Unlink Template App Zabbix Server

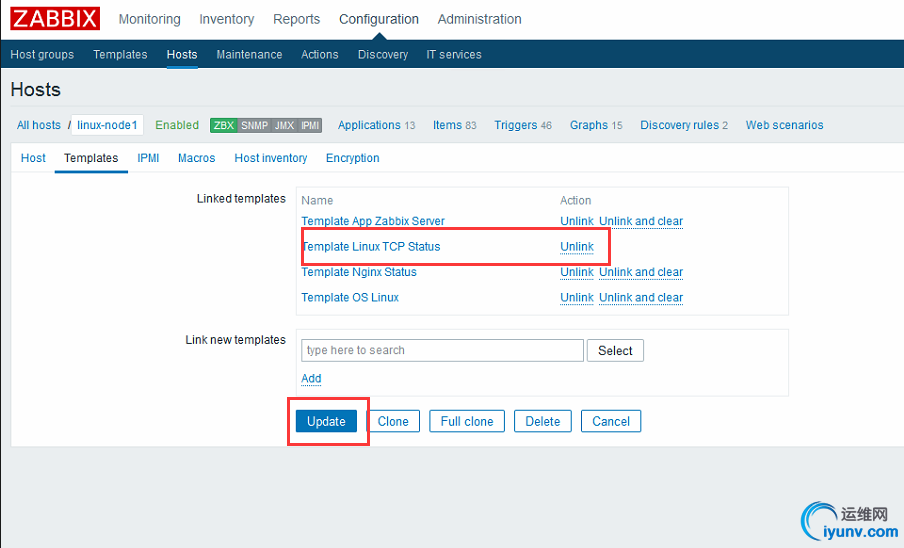577,221
